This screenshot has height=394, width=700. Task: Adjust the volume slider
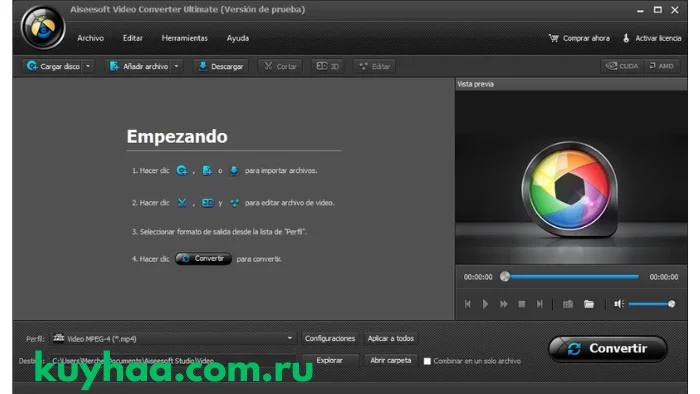(x=652, y=304)
